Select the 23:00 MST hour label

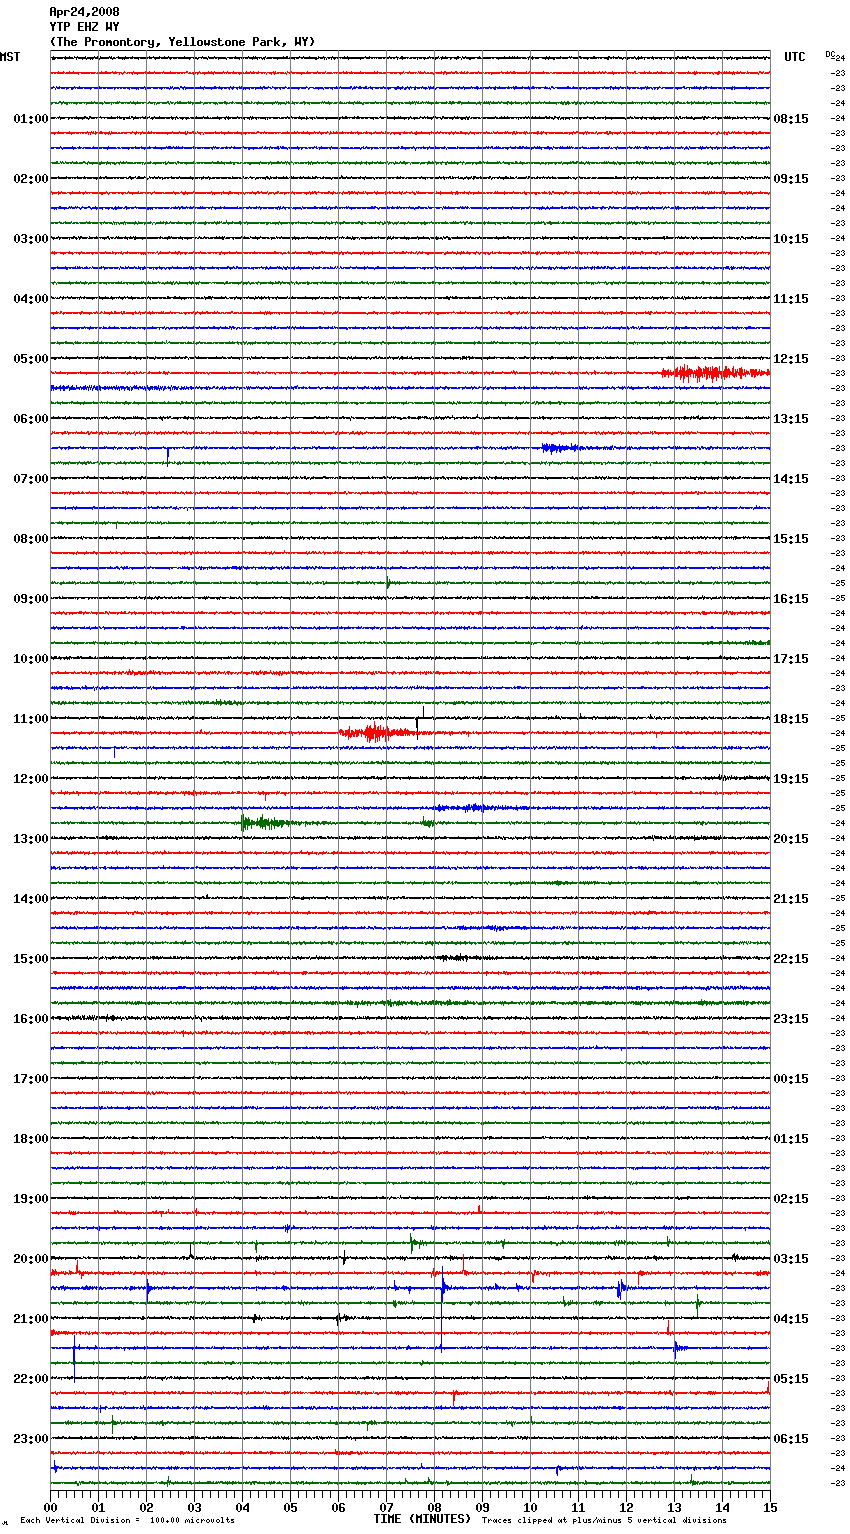(x=30, y=1439)
